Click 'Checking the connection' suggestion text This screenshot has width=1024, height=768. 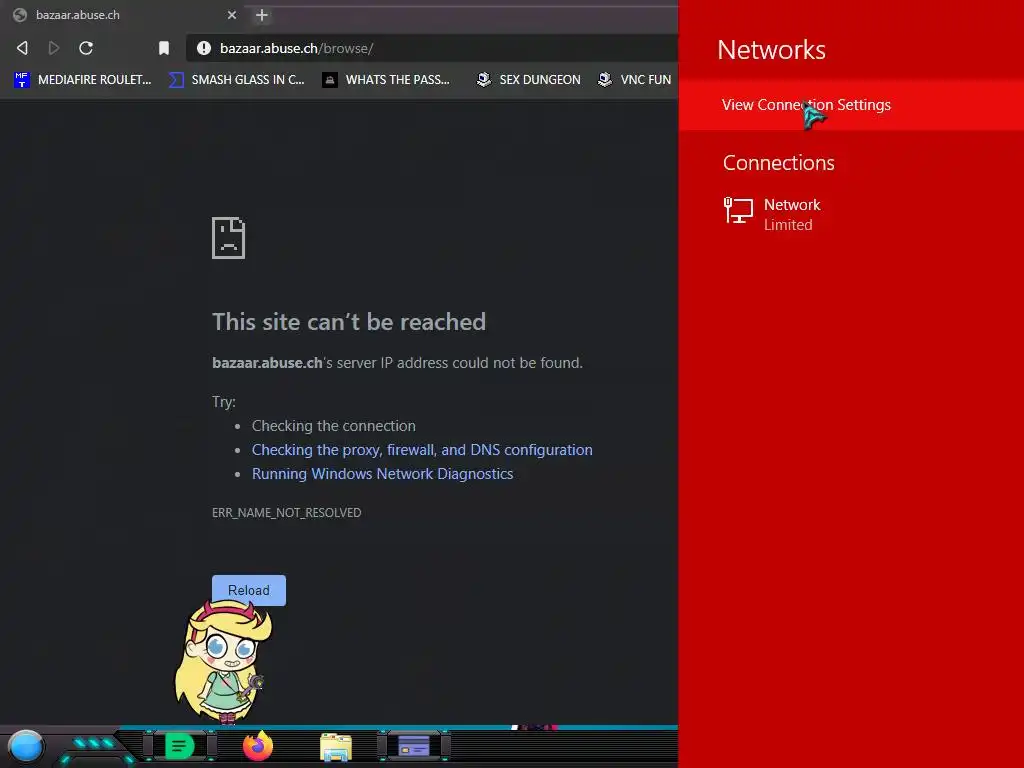click(334, 426)
